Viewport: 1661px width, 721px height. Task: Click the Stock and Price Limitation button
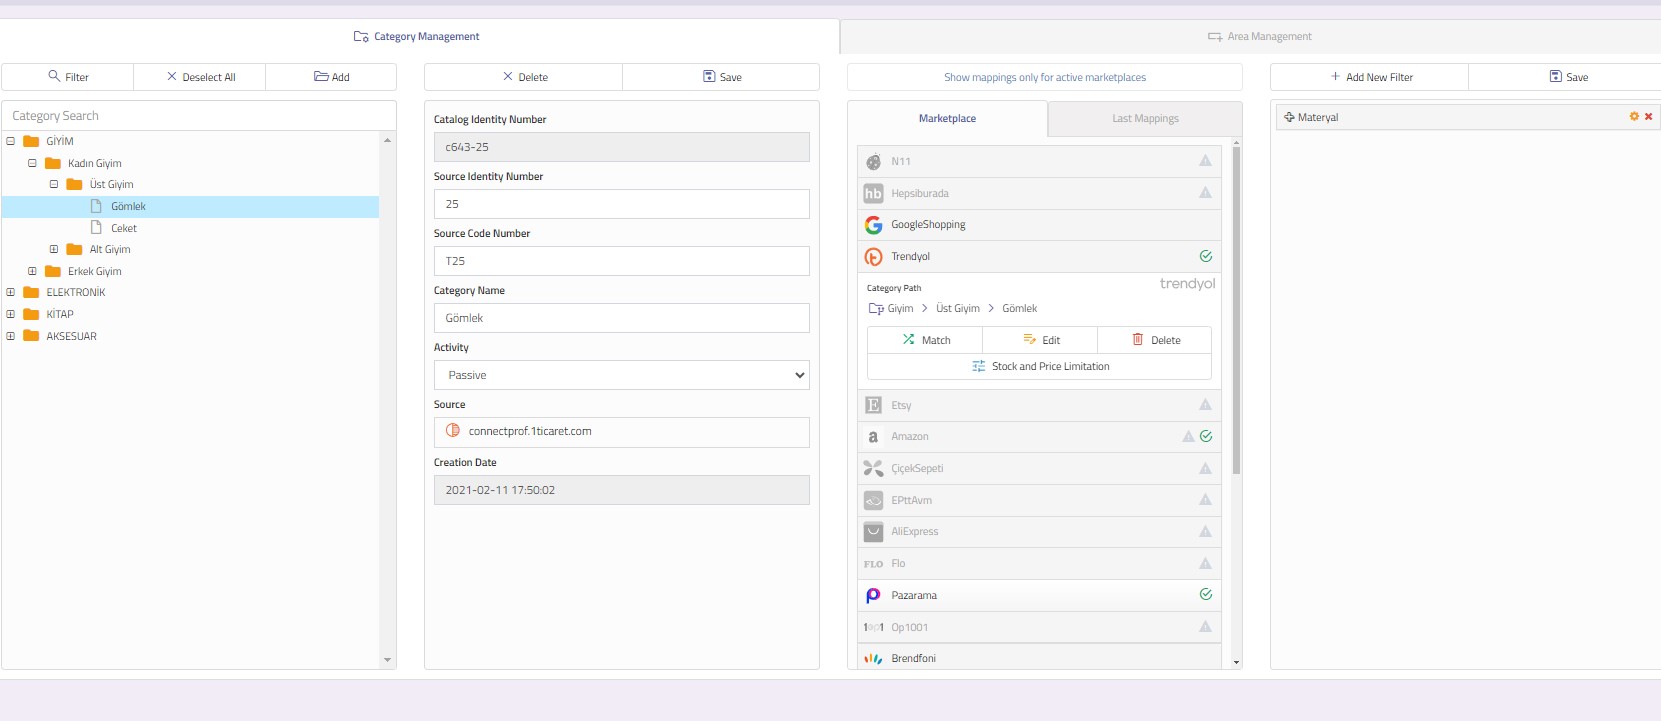click(x=1039, y=367)
